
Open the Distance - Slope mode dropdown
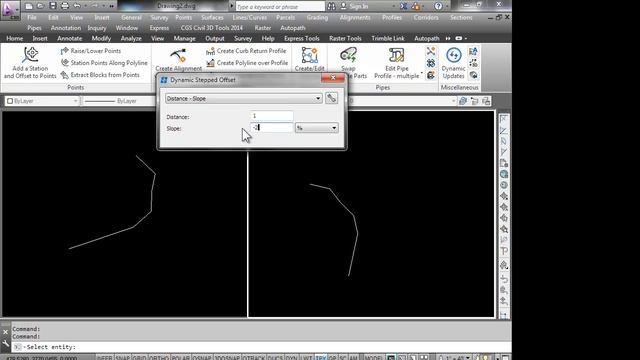coord(244,98)
